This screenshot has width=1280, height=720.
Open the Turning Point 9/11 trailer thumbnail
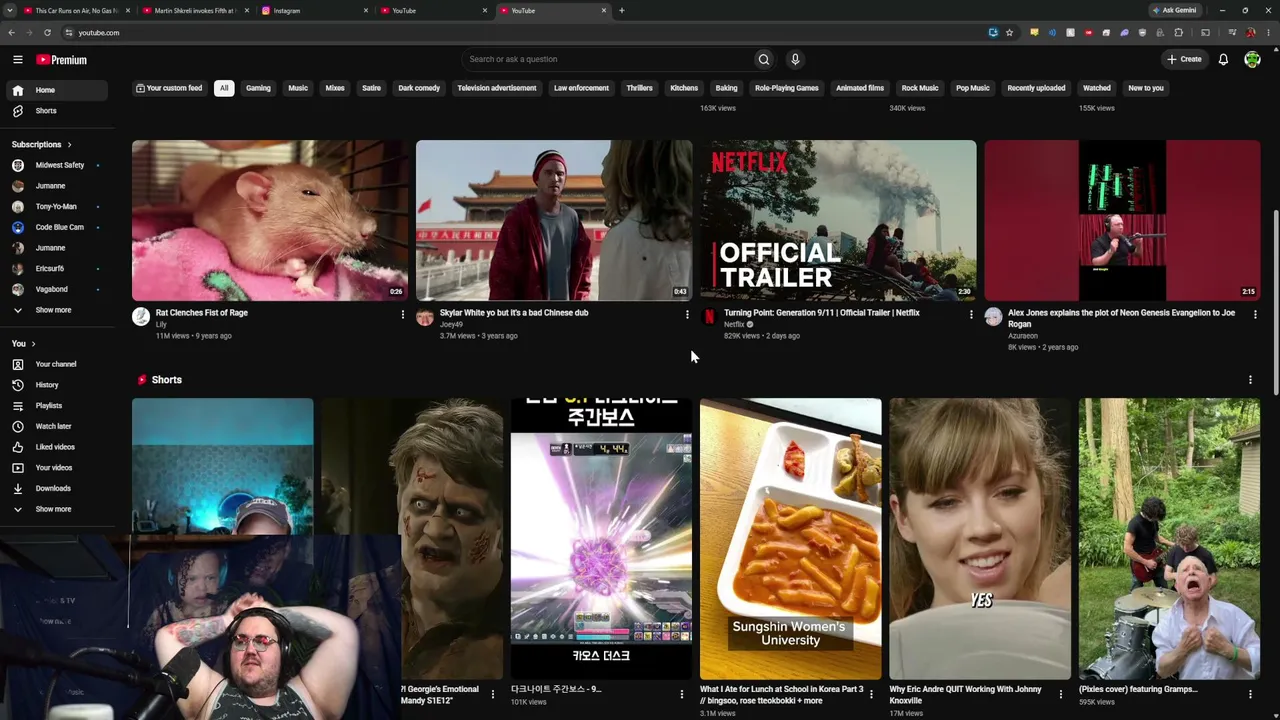pyautogui.click(x=838, y=220)
